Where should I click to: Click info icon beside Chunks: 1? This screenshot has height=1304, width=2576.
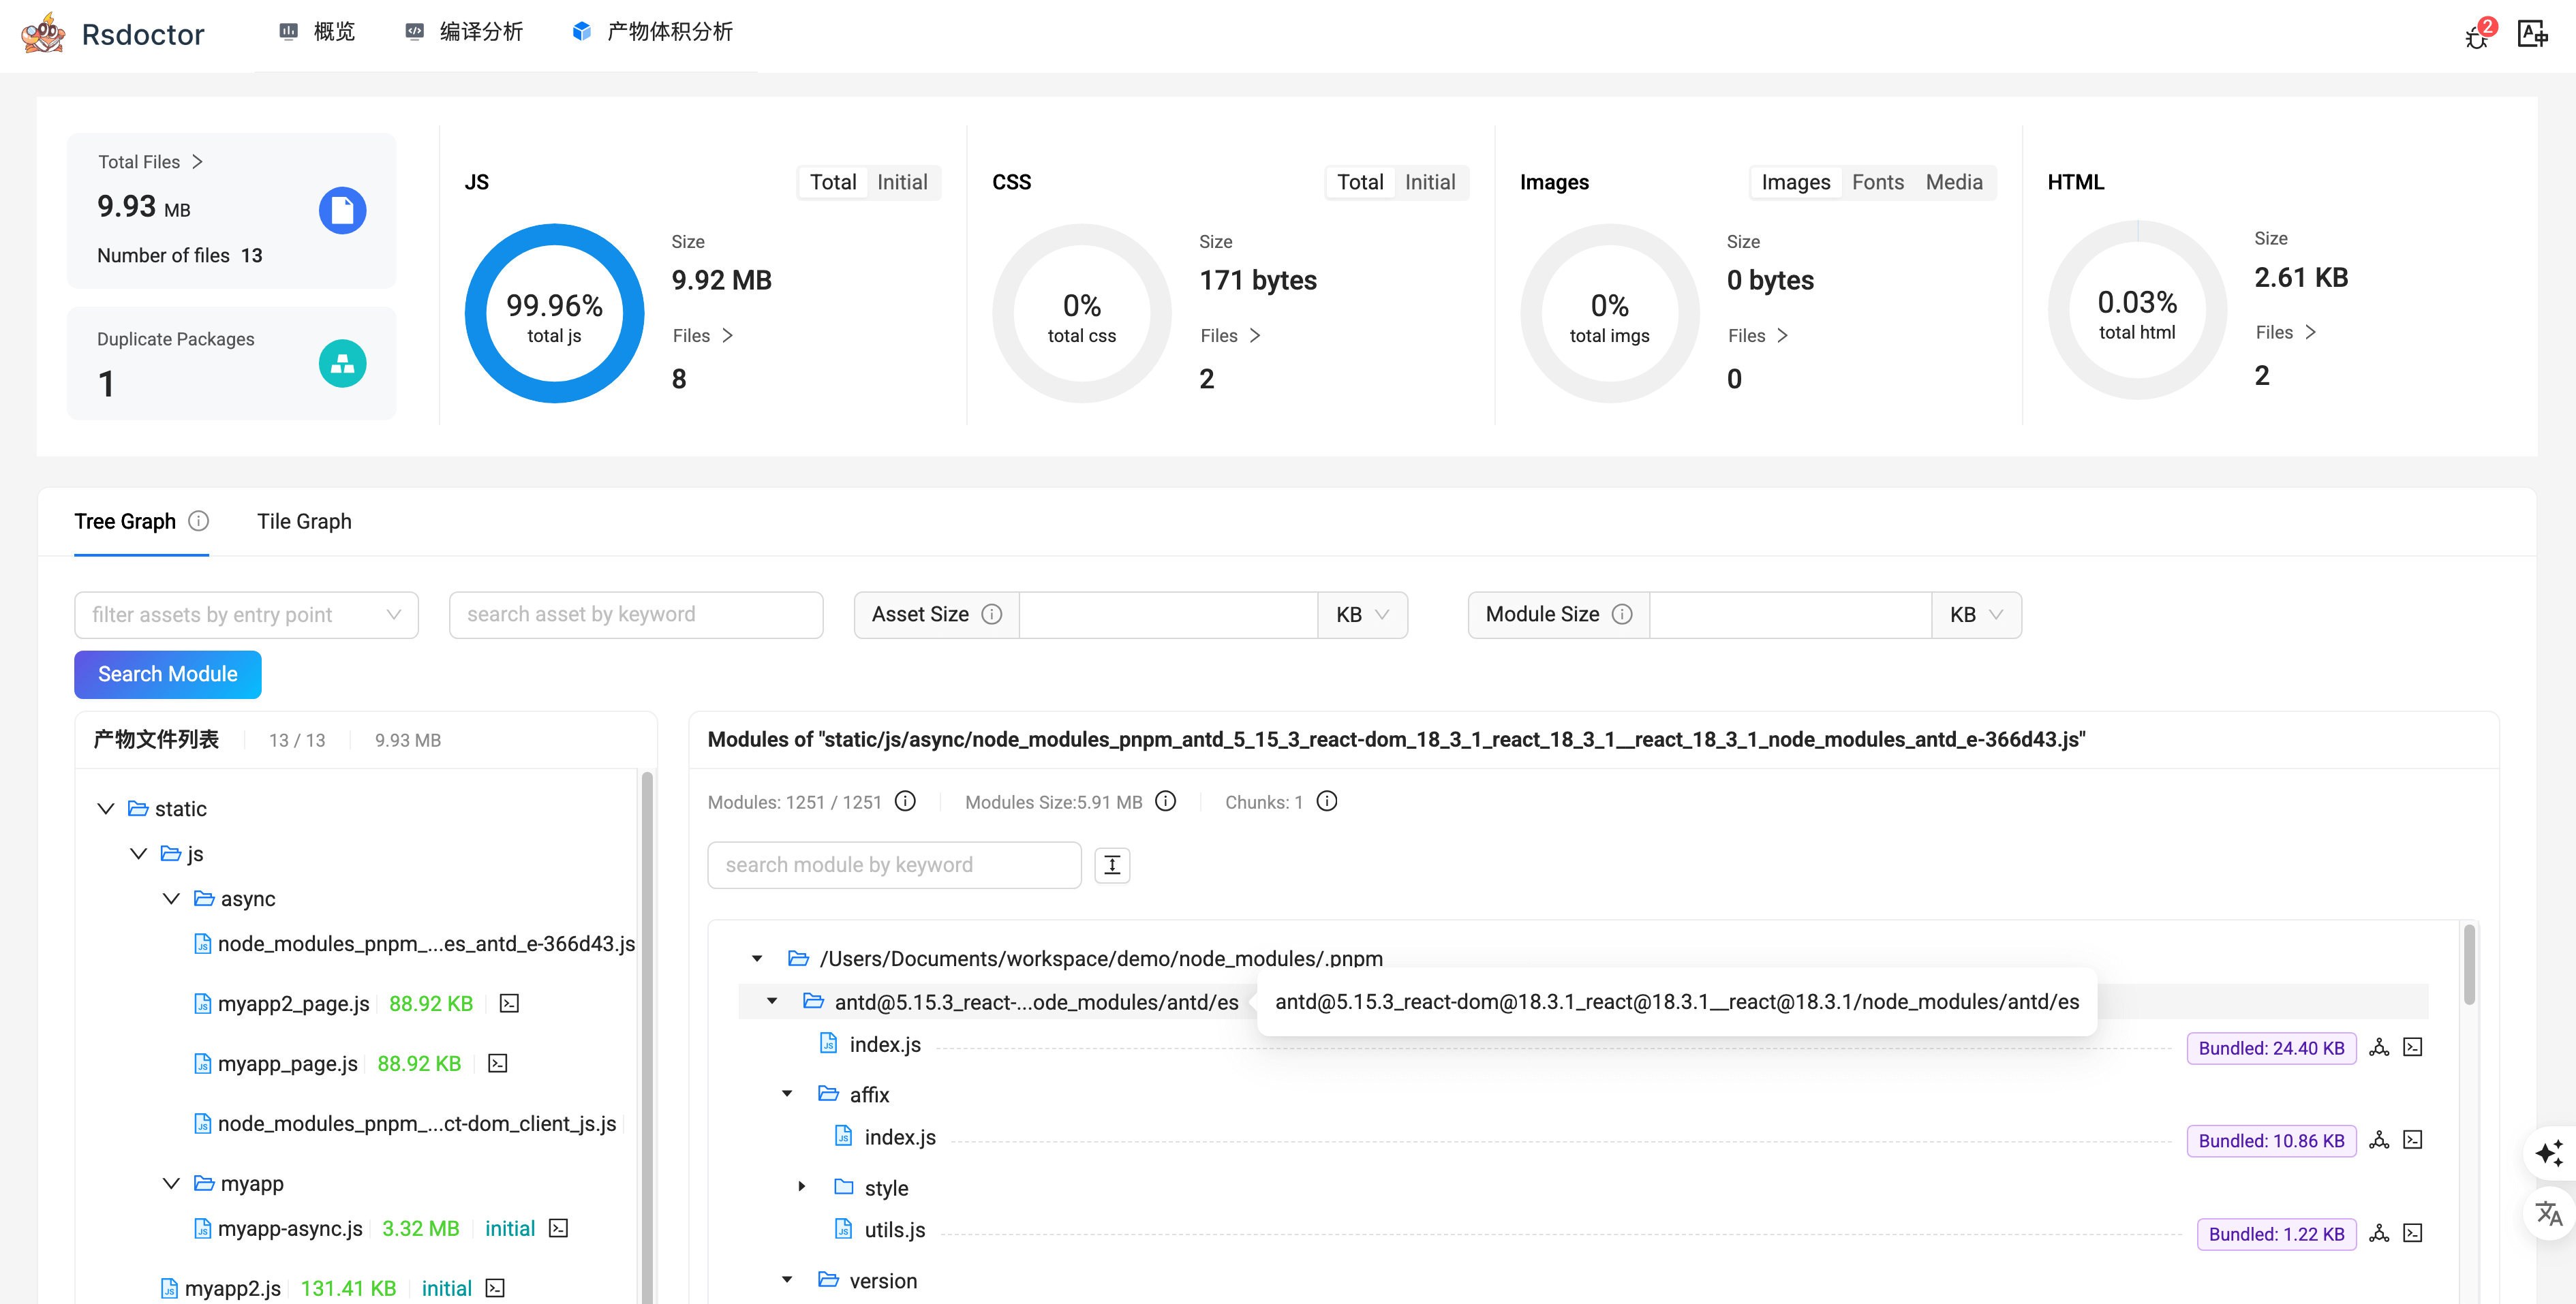(x=1327, y=801)
